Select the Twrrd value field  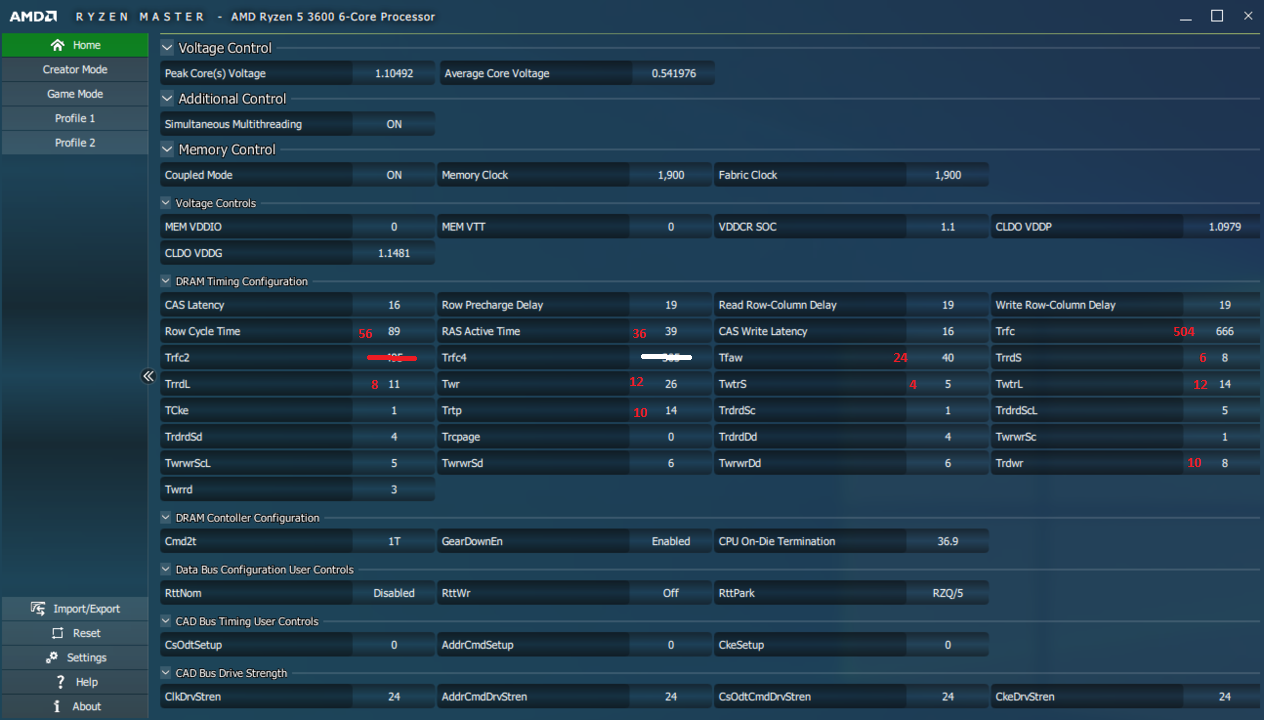(394, 489)
